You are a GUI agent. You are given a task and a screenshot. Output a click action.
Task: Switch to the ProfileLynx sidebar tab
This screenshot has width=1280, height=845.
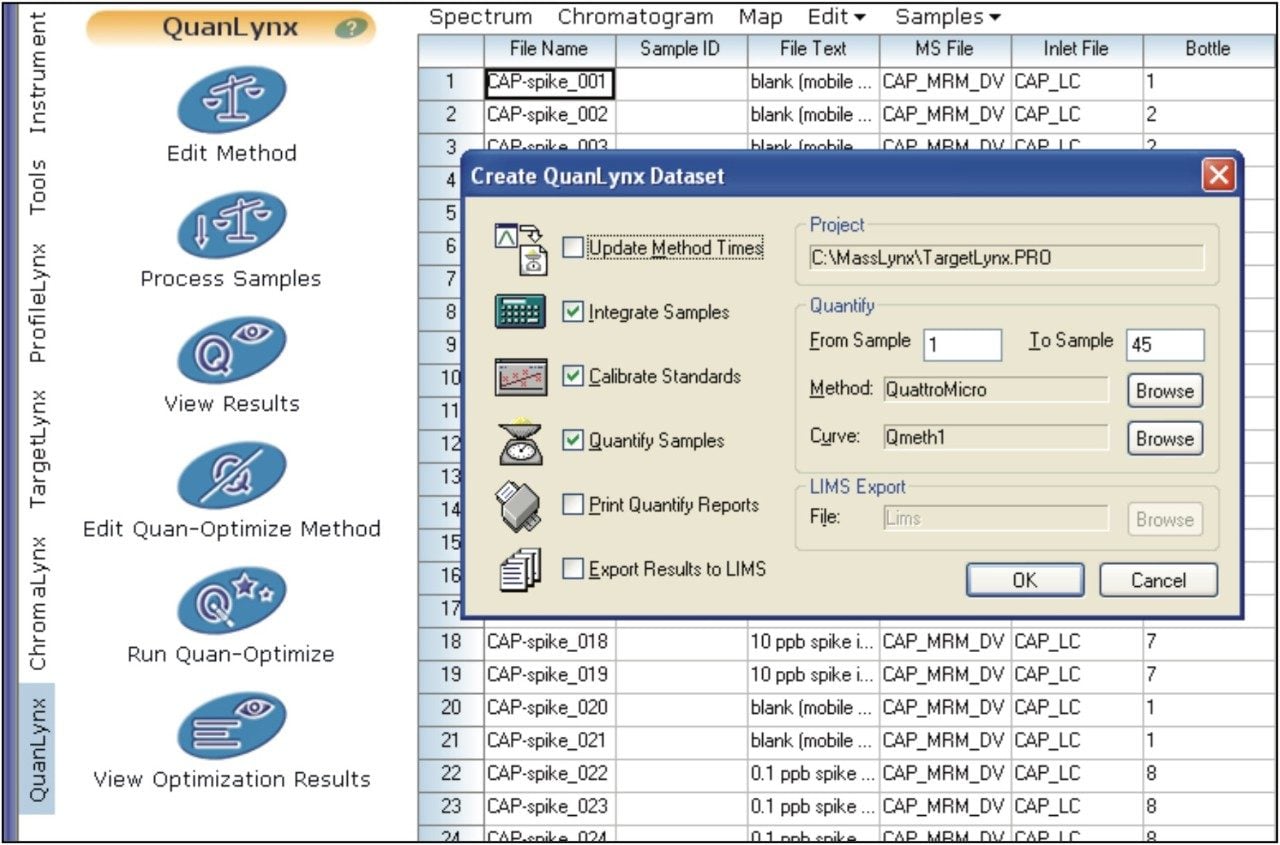pos(37,303)
